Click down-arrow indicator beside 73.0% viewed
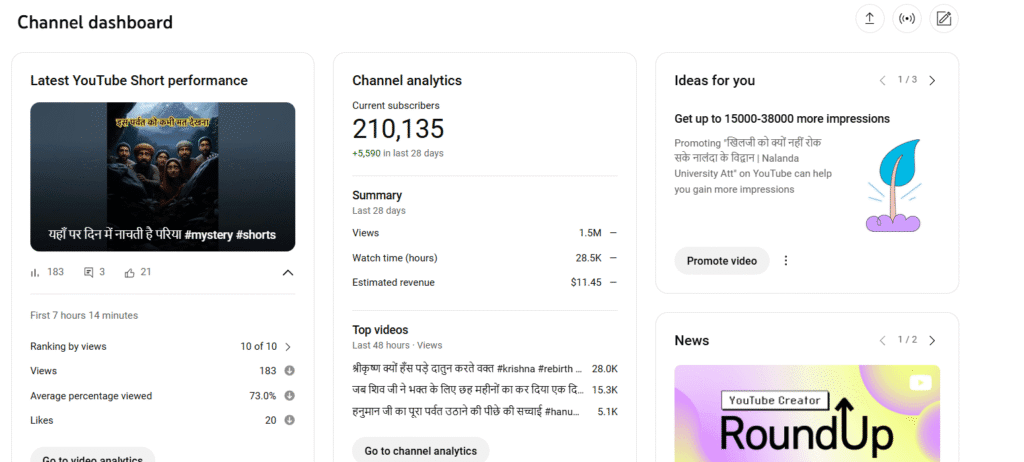1024x462 pixels. click(x=289, y=396)
